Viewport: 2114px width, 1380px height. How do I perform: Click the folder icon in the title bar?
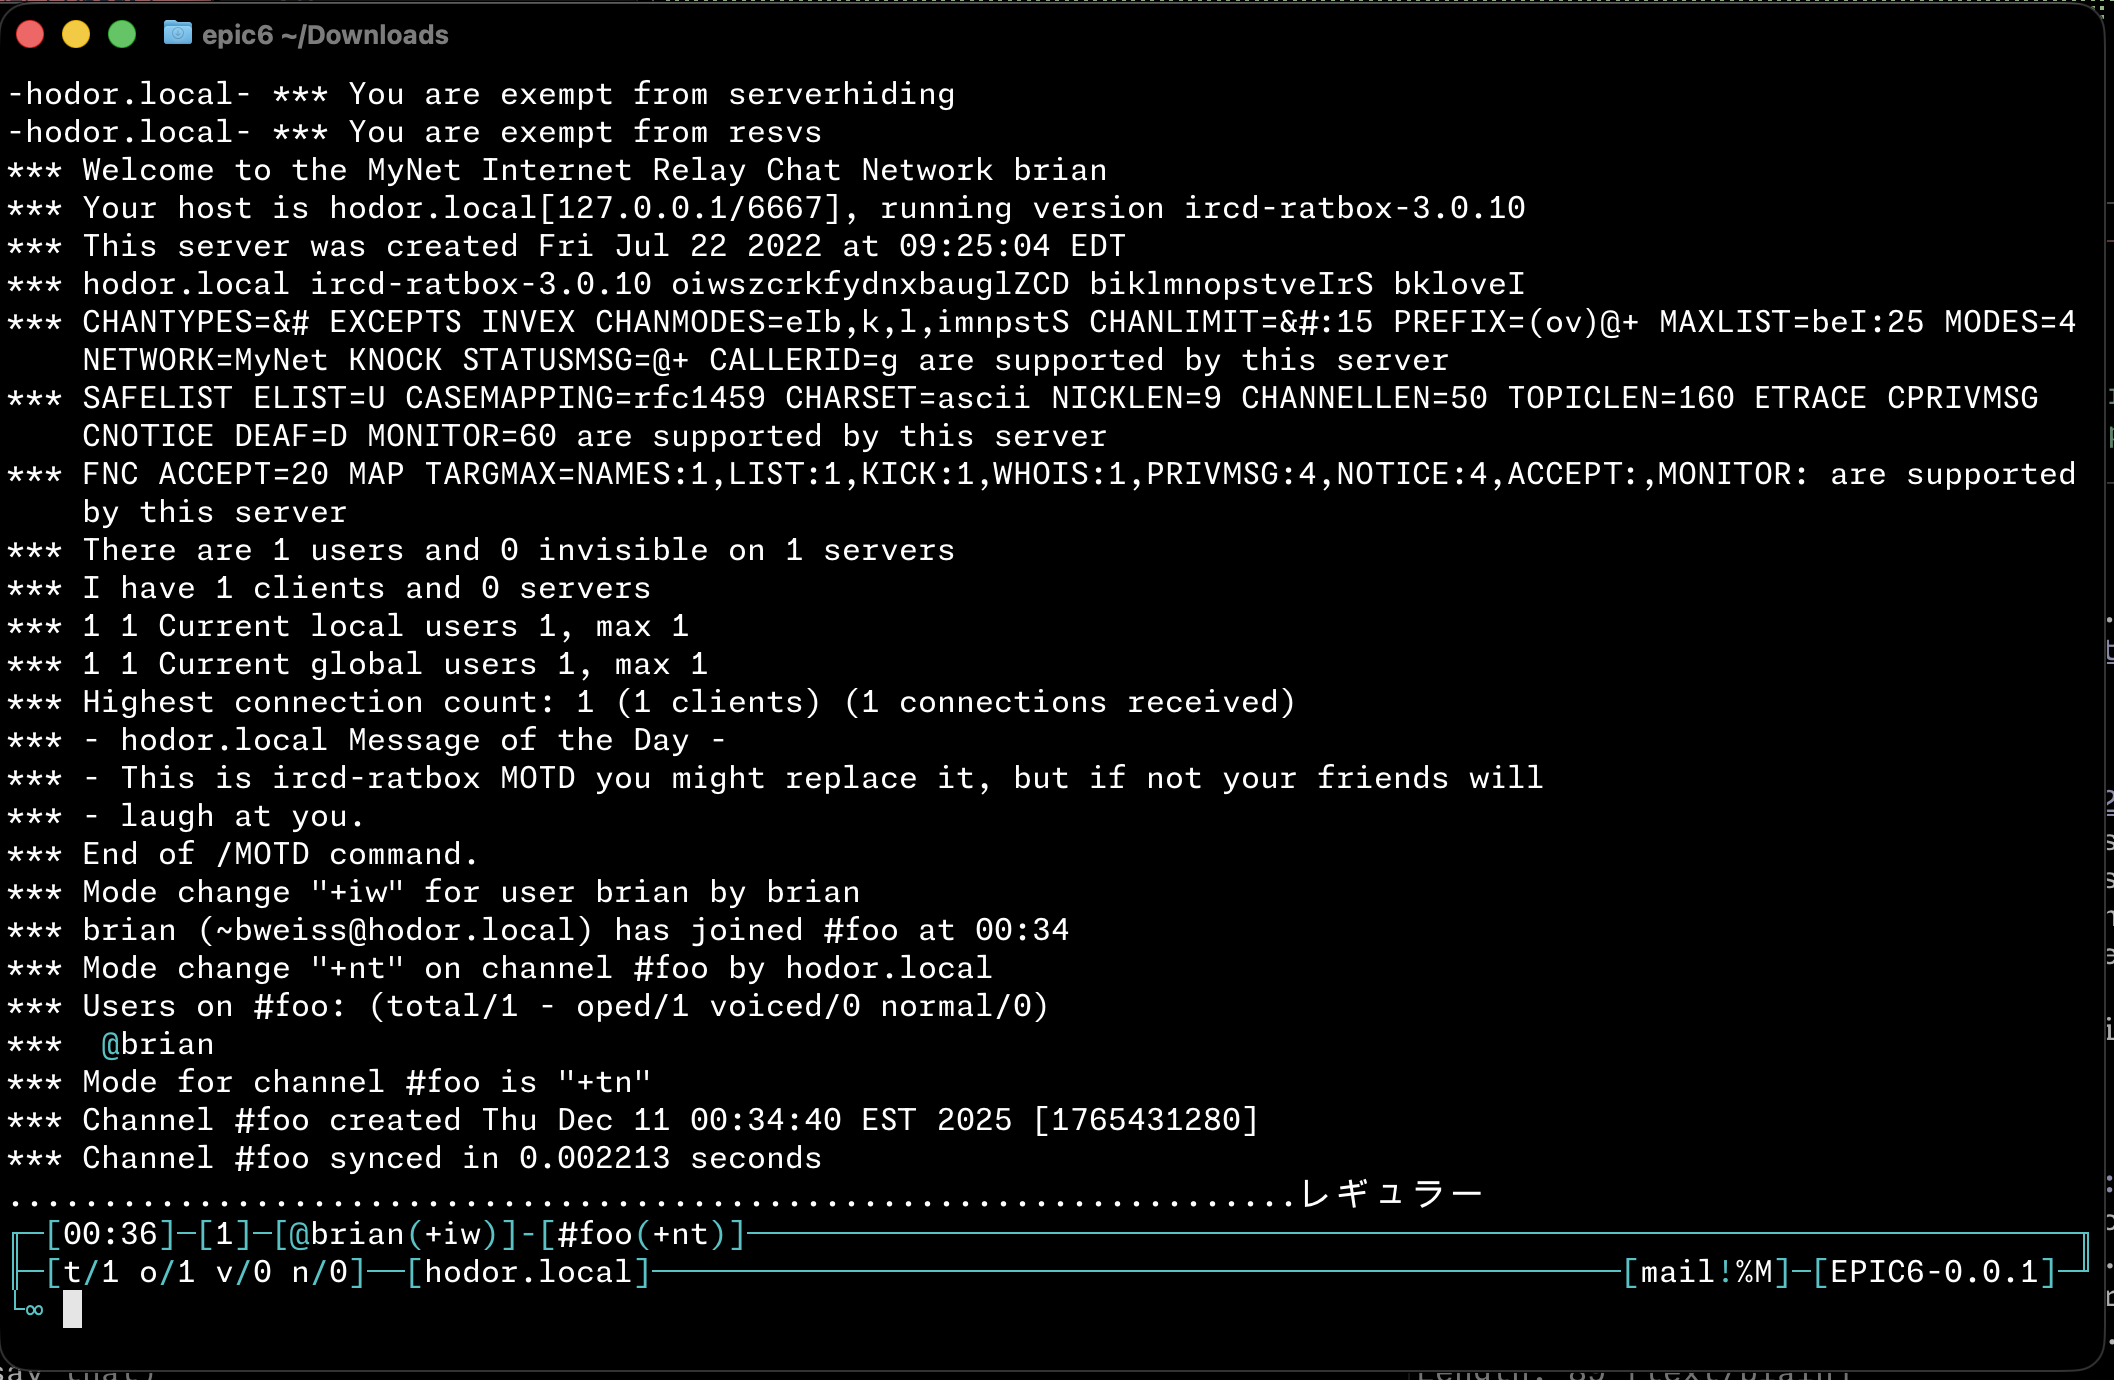click(x=177, y=34)
